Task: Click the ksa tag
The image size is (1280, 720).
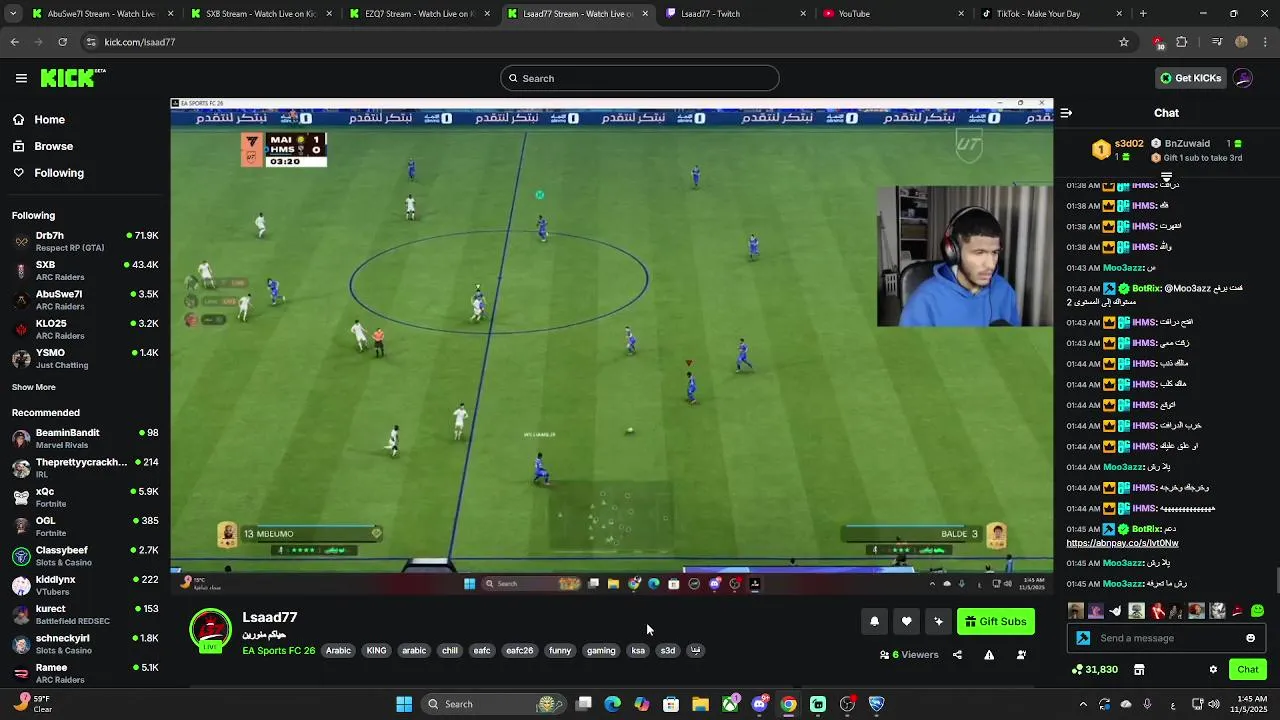Action: 638,650
